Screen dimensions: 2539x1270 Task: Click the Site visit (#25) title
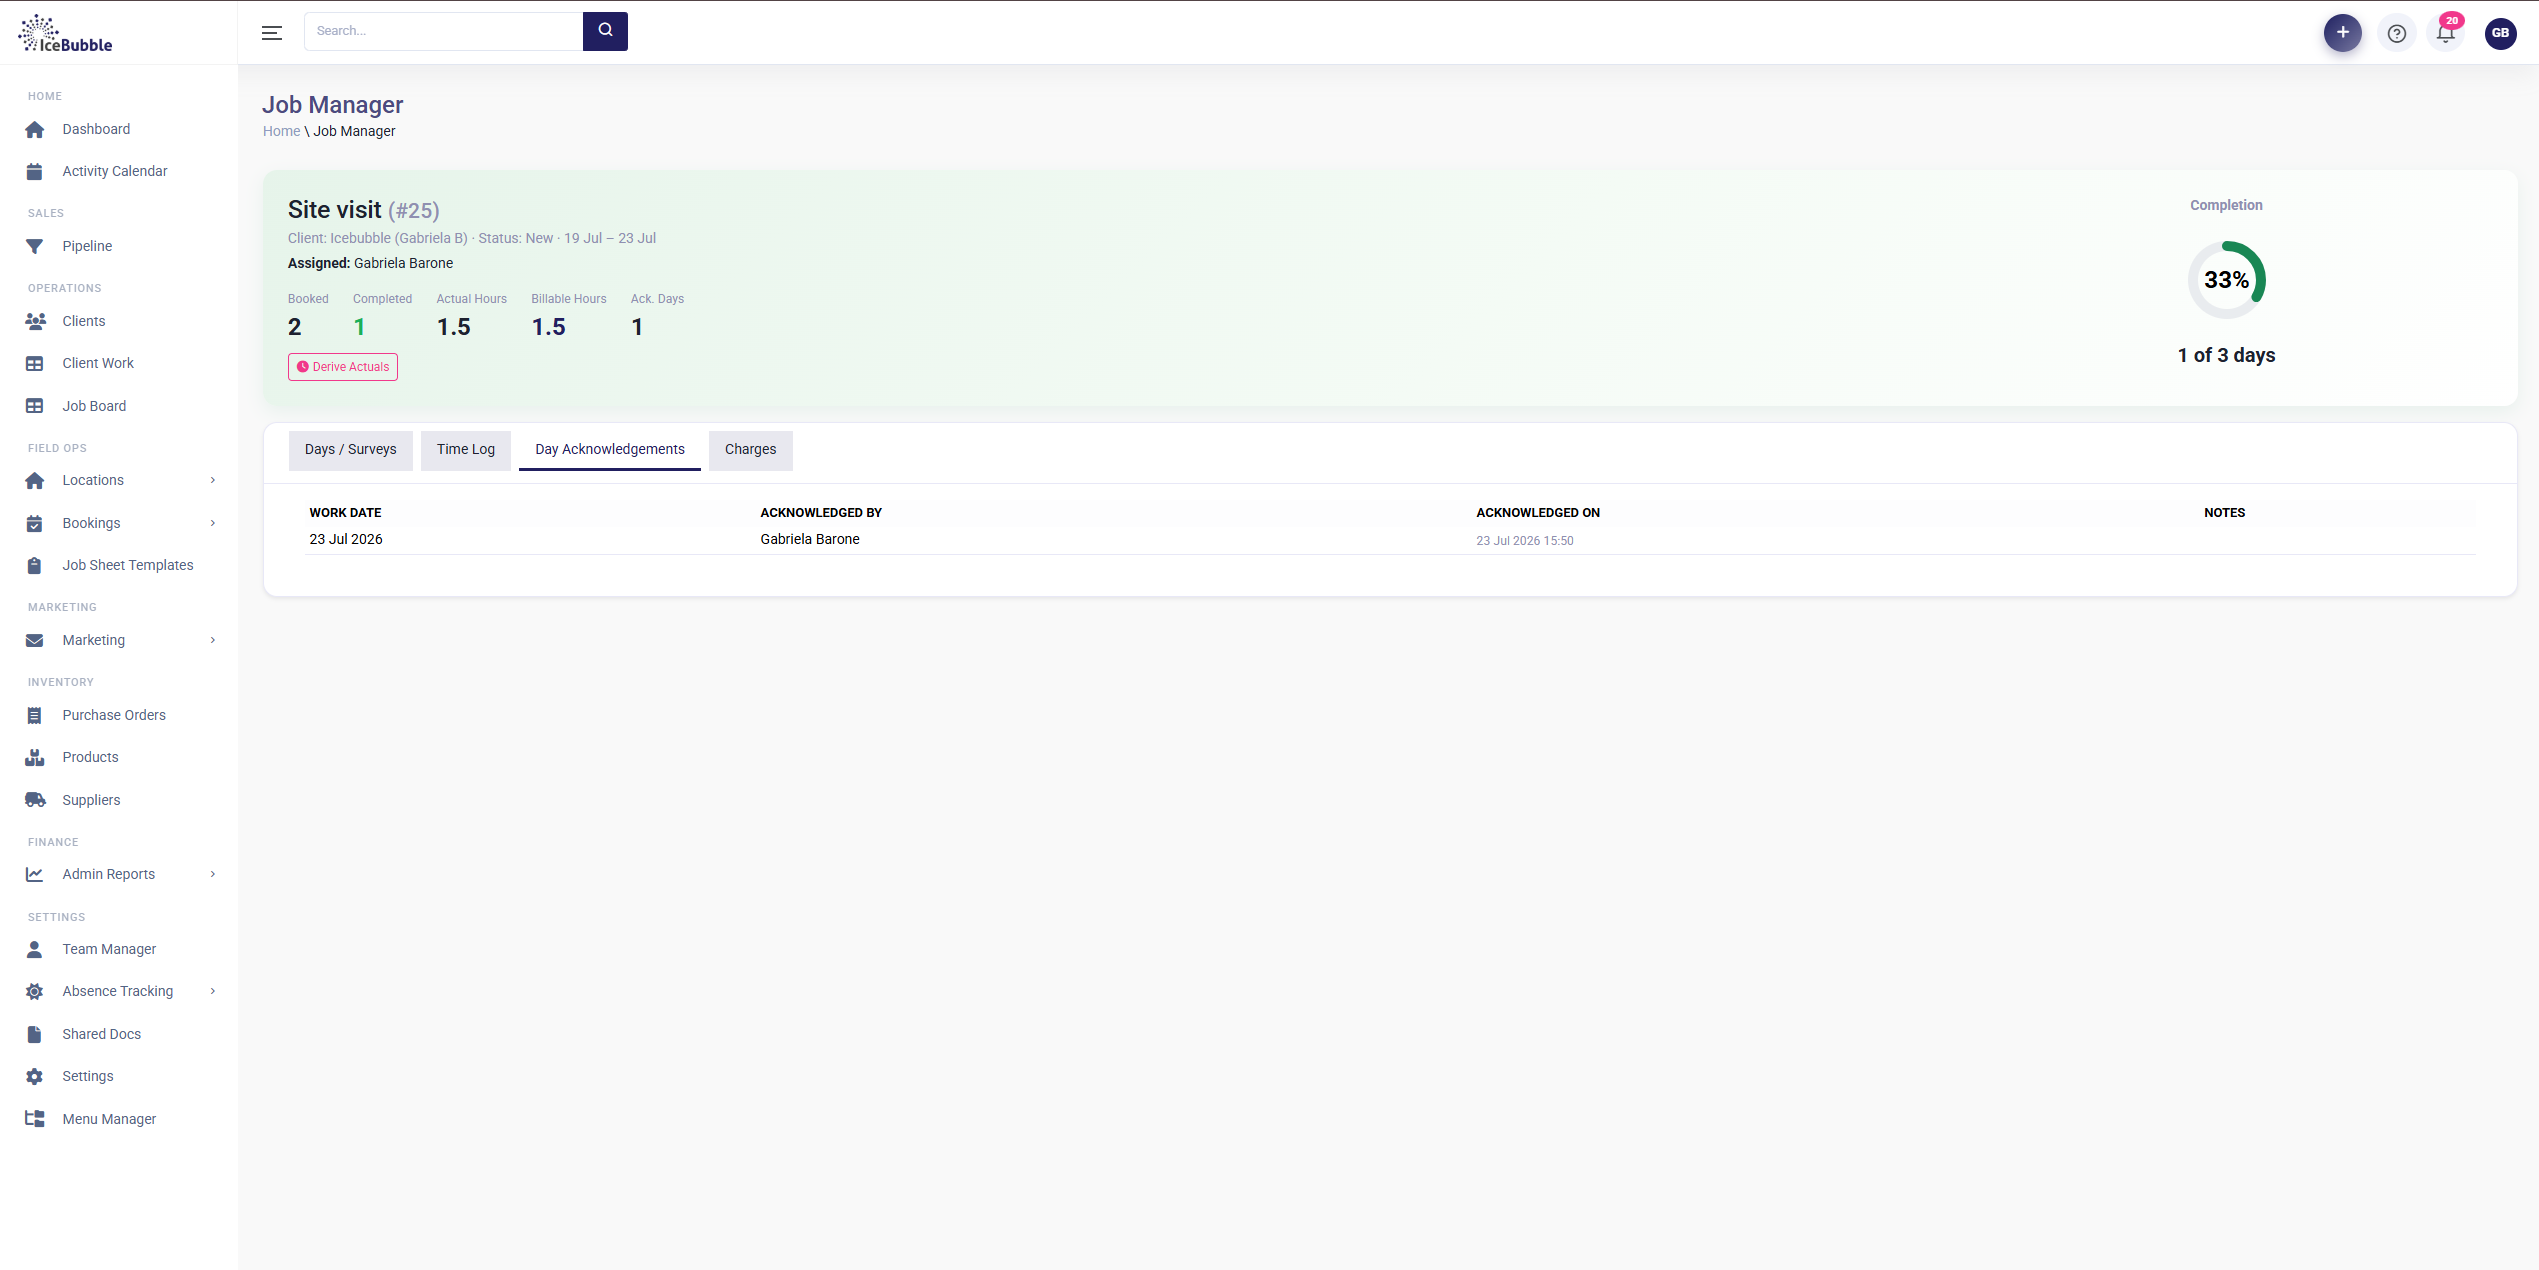pyautogui.click(x=364, y=210)
